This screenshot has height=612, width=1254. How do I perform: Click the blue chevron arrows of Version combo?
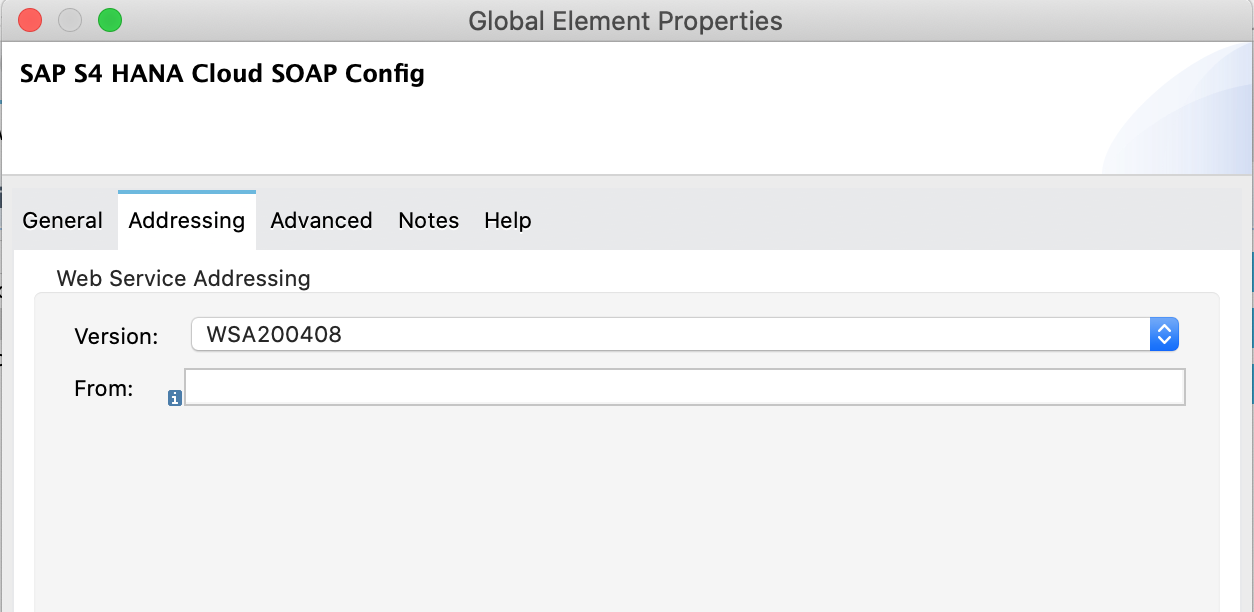click(1164, 335)
